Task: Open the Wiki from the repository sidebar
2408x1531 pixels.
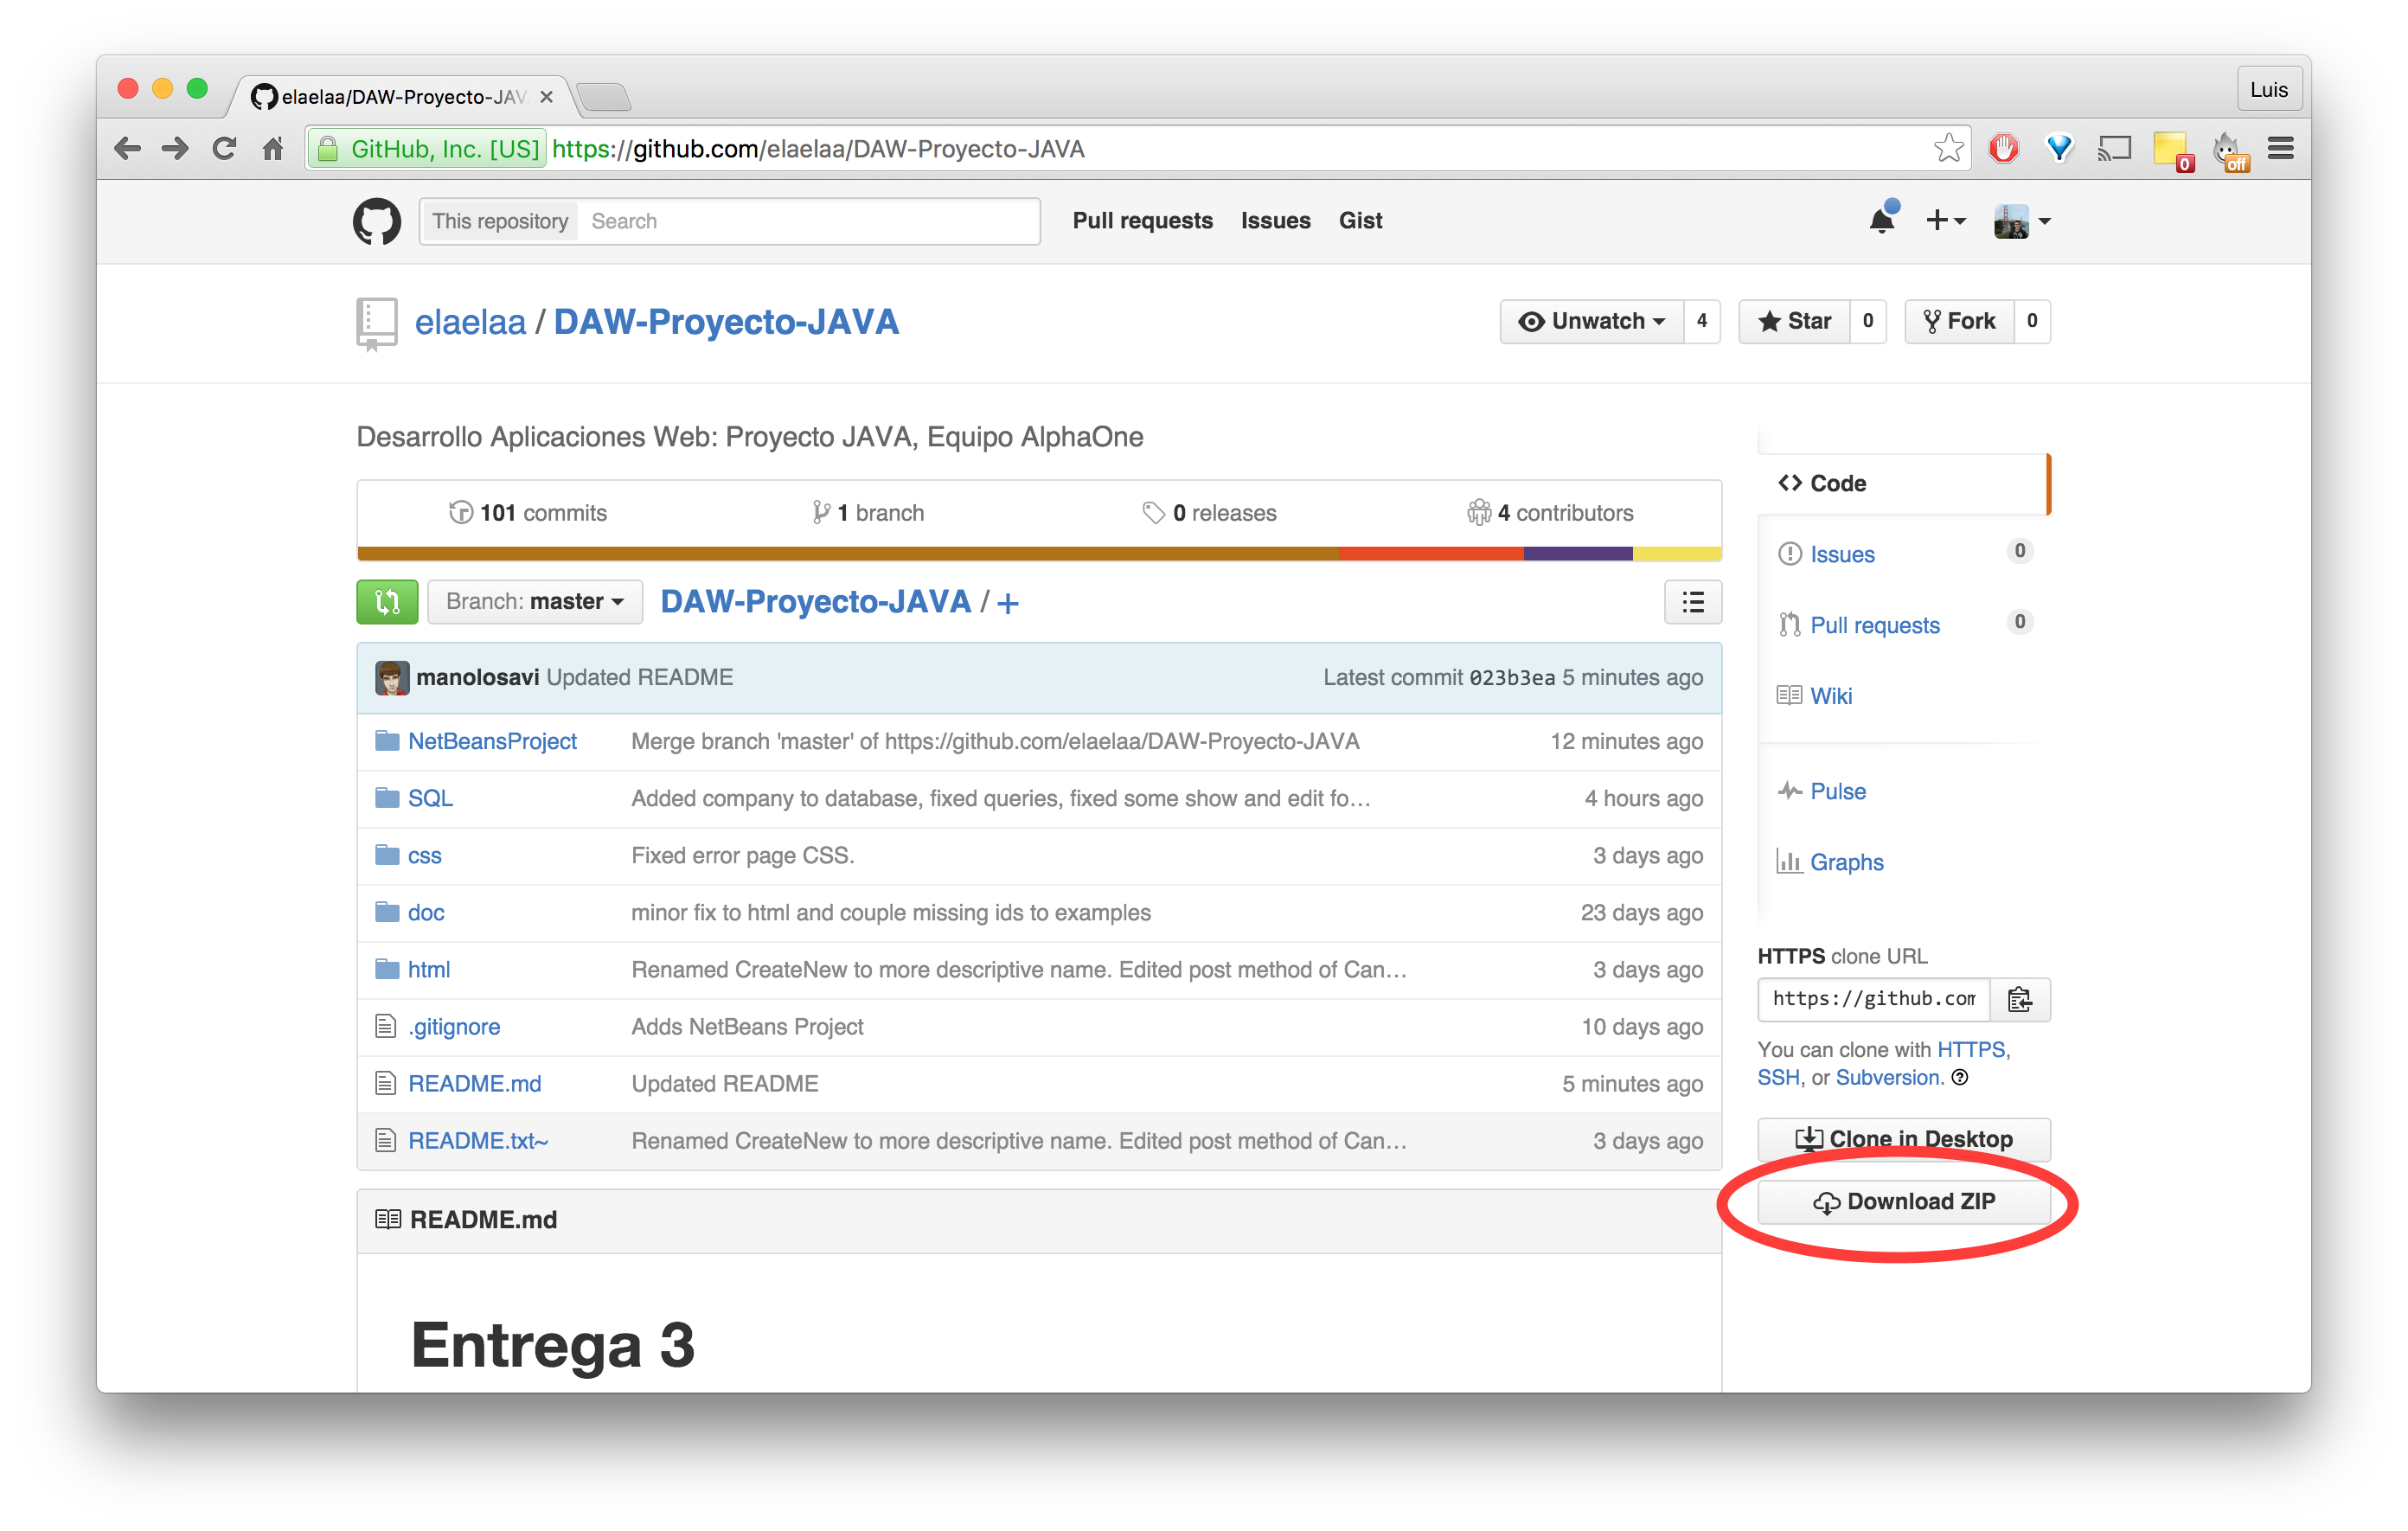Action: [x=1830, y=695]
